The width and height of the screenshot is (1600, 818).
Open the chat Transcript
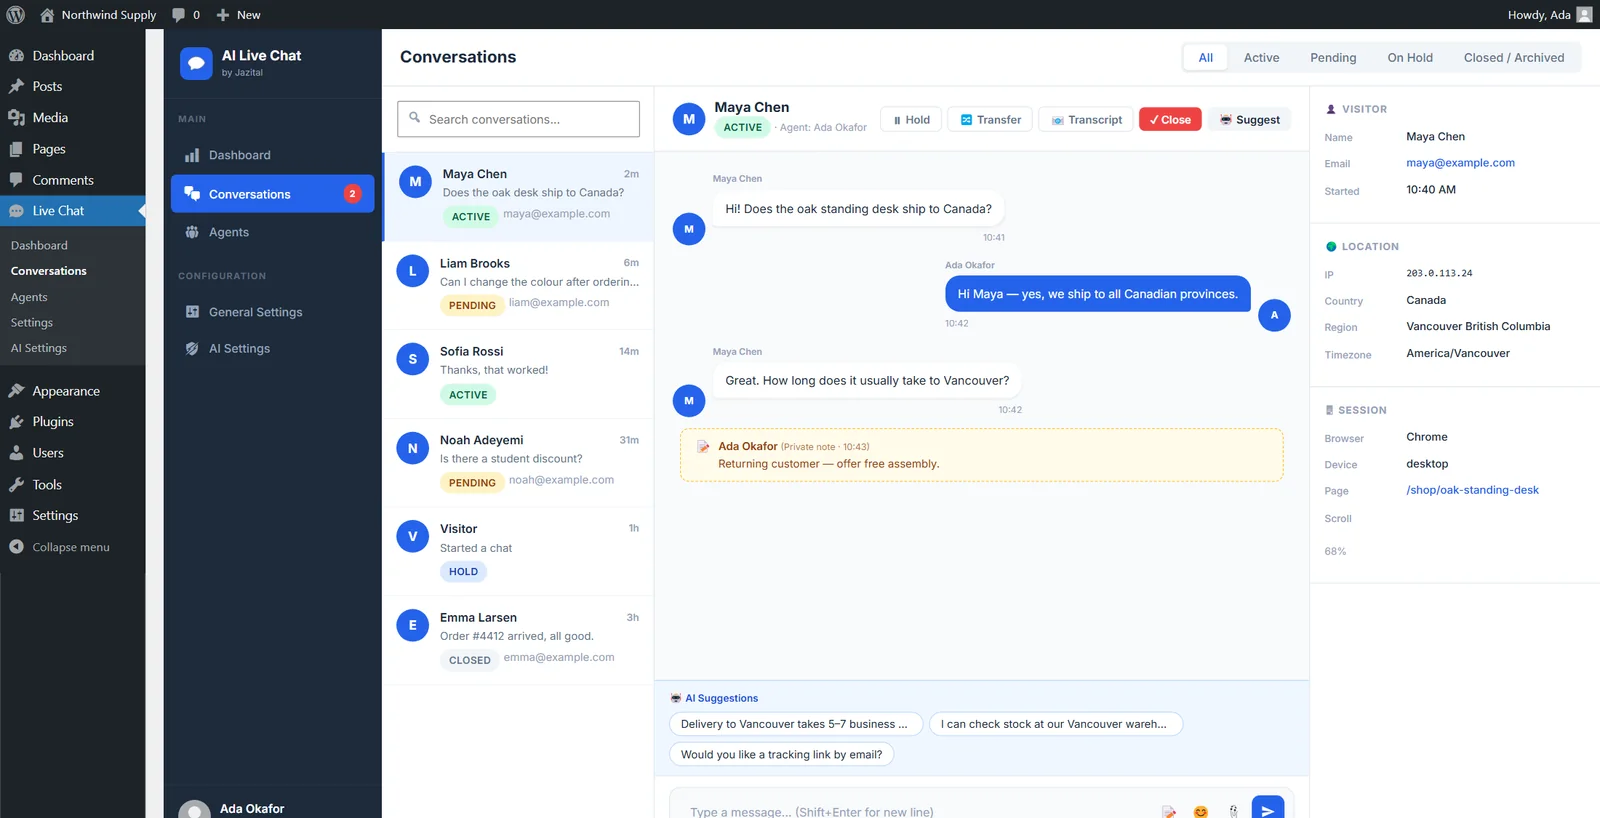[x=1086, y=119]
